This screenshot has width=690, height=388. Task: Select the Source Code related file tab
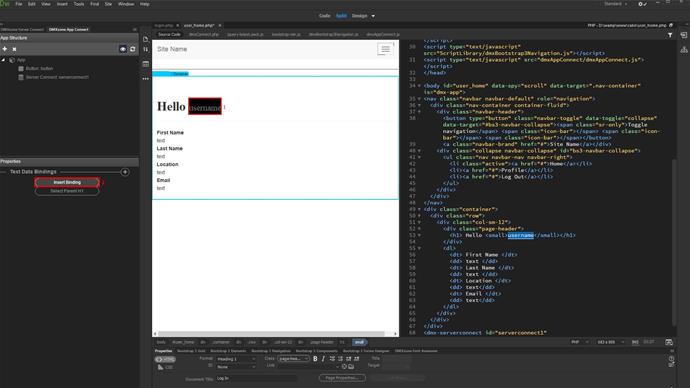(169, 34)
